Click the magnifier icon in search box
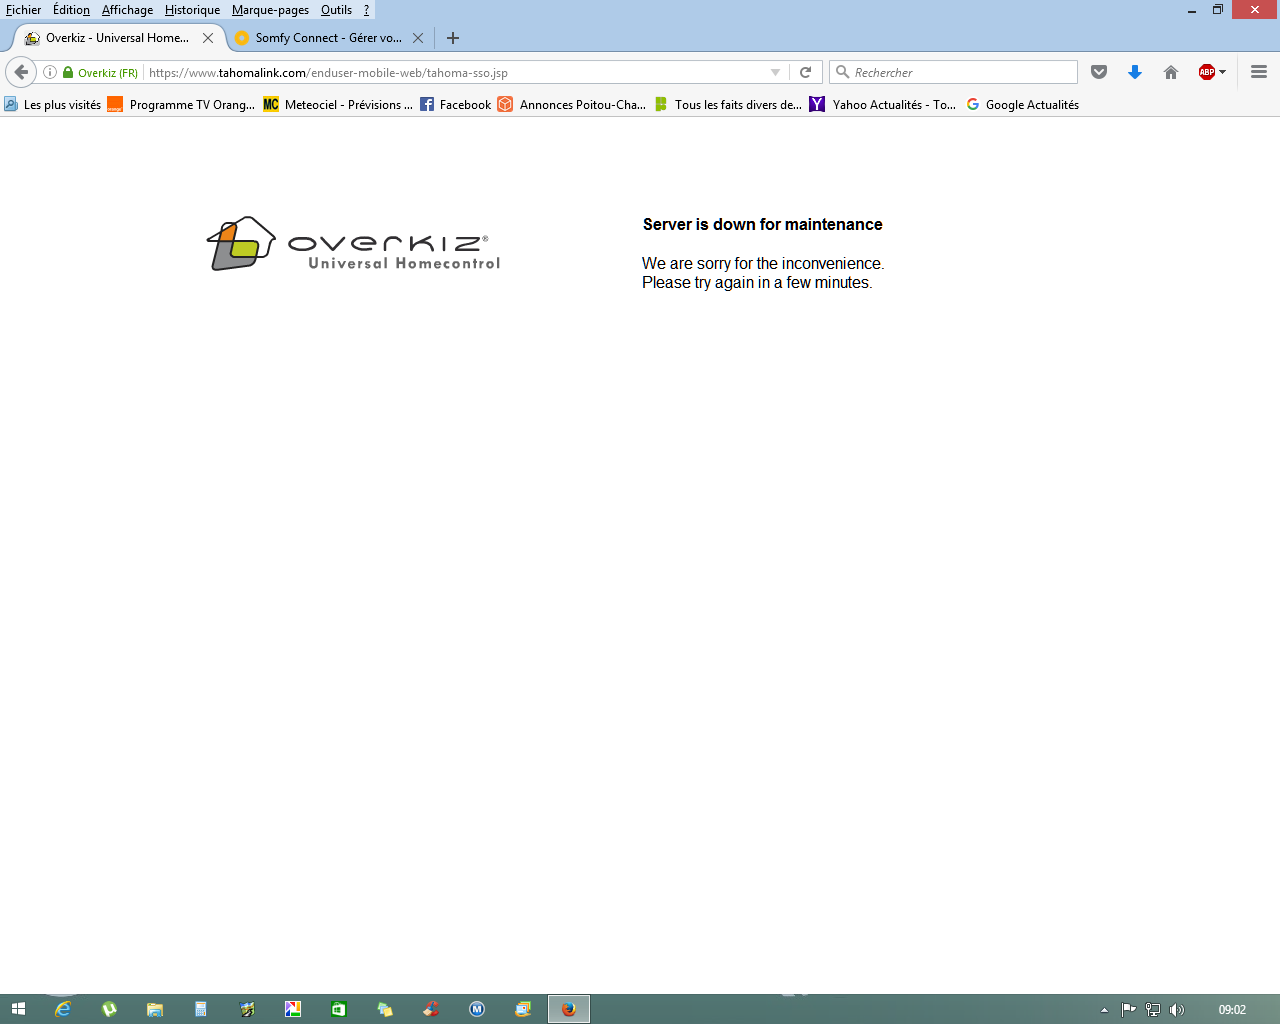The image size is (1280, 1024). [842, 72]
